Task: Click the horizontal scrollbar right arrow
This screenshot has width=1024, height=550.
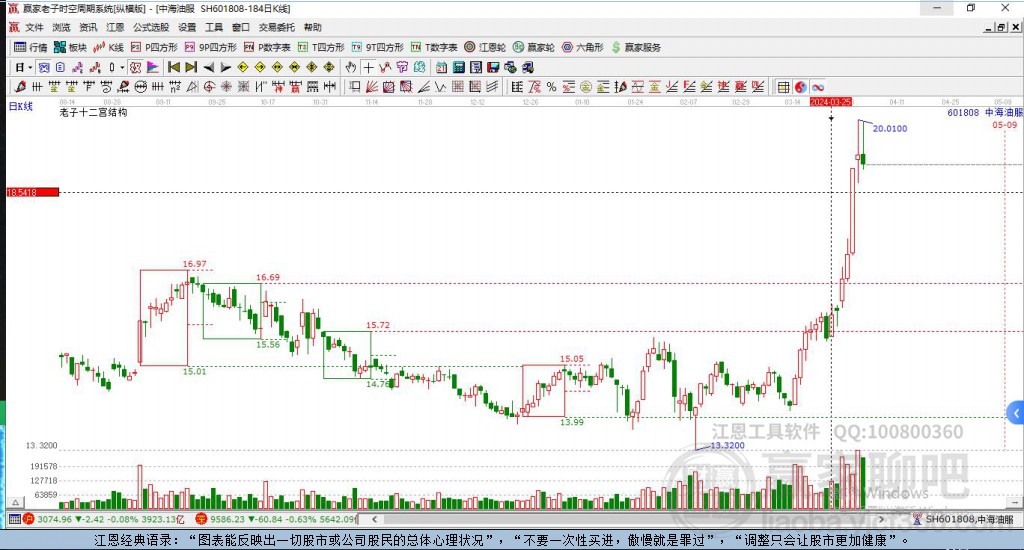Action: tap(881, 519)
